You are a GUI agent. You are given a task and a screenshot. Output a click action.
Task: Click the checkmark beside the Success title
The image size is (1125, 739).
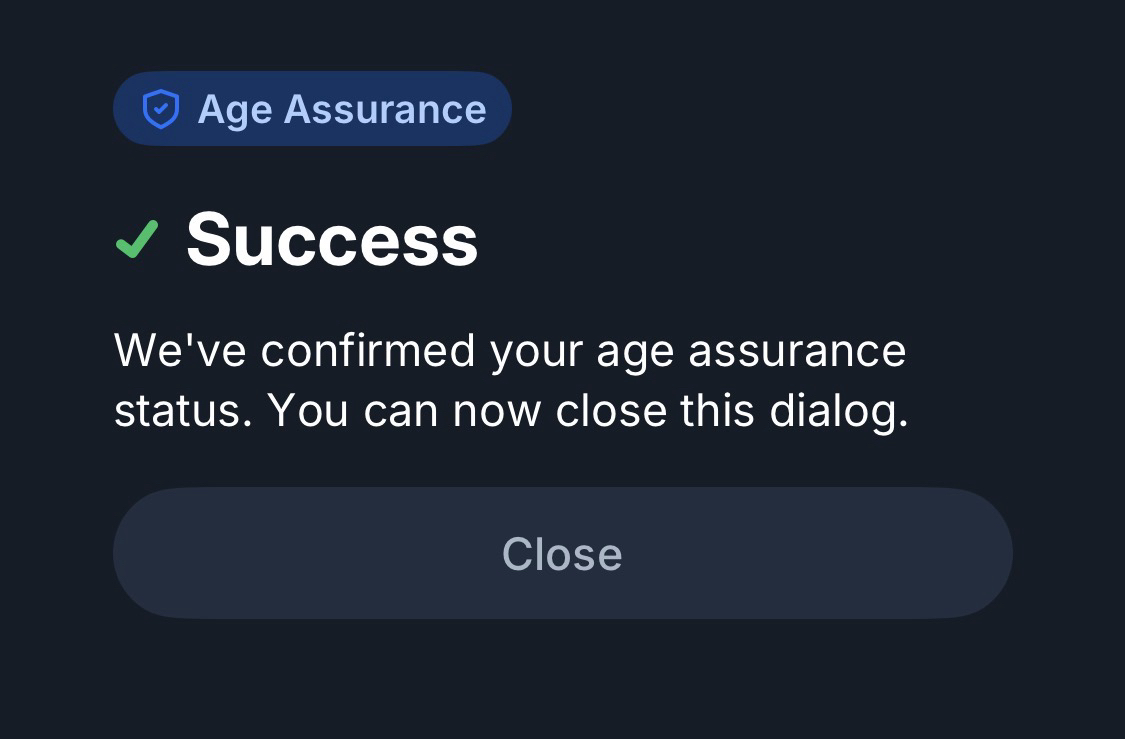tap(137, 240)
